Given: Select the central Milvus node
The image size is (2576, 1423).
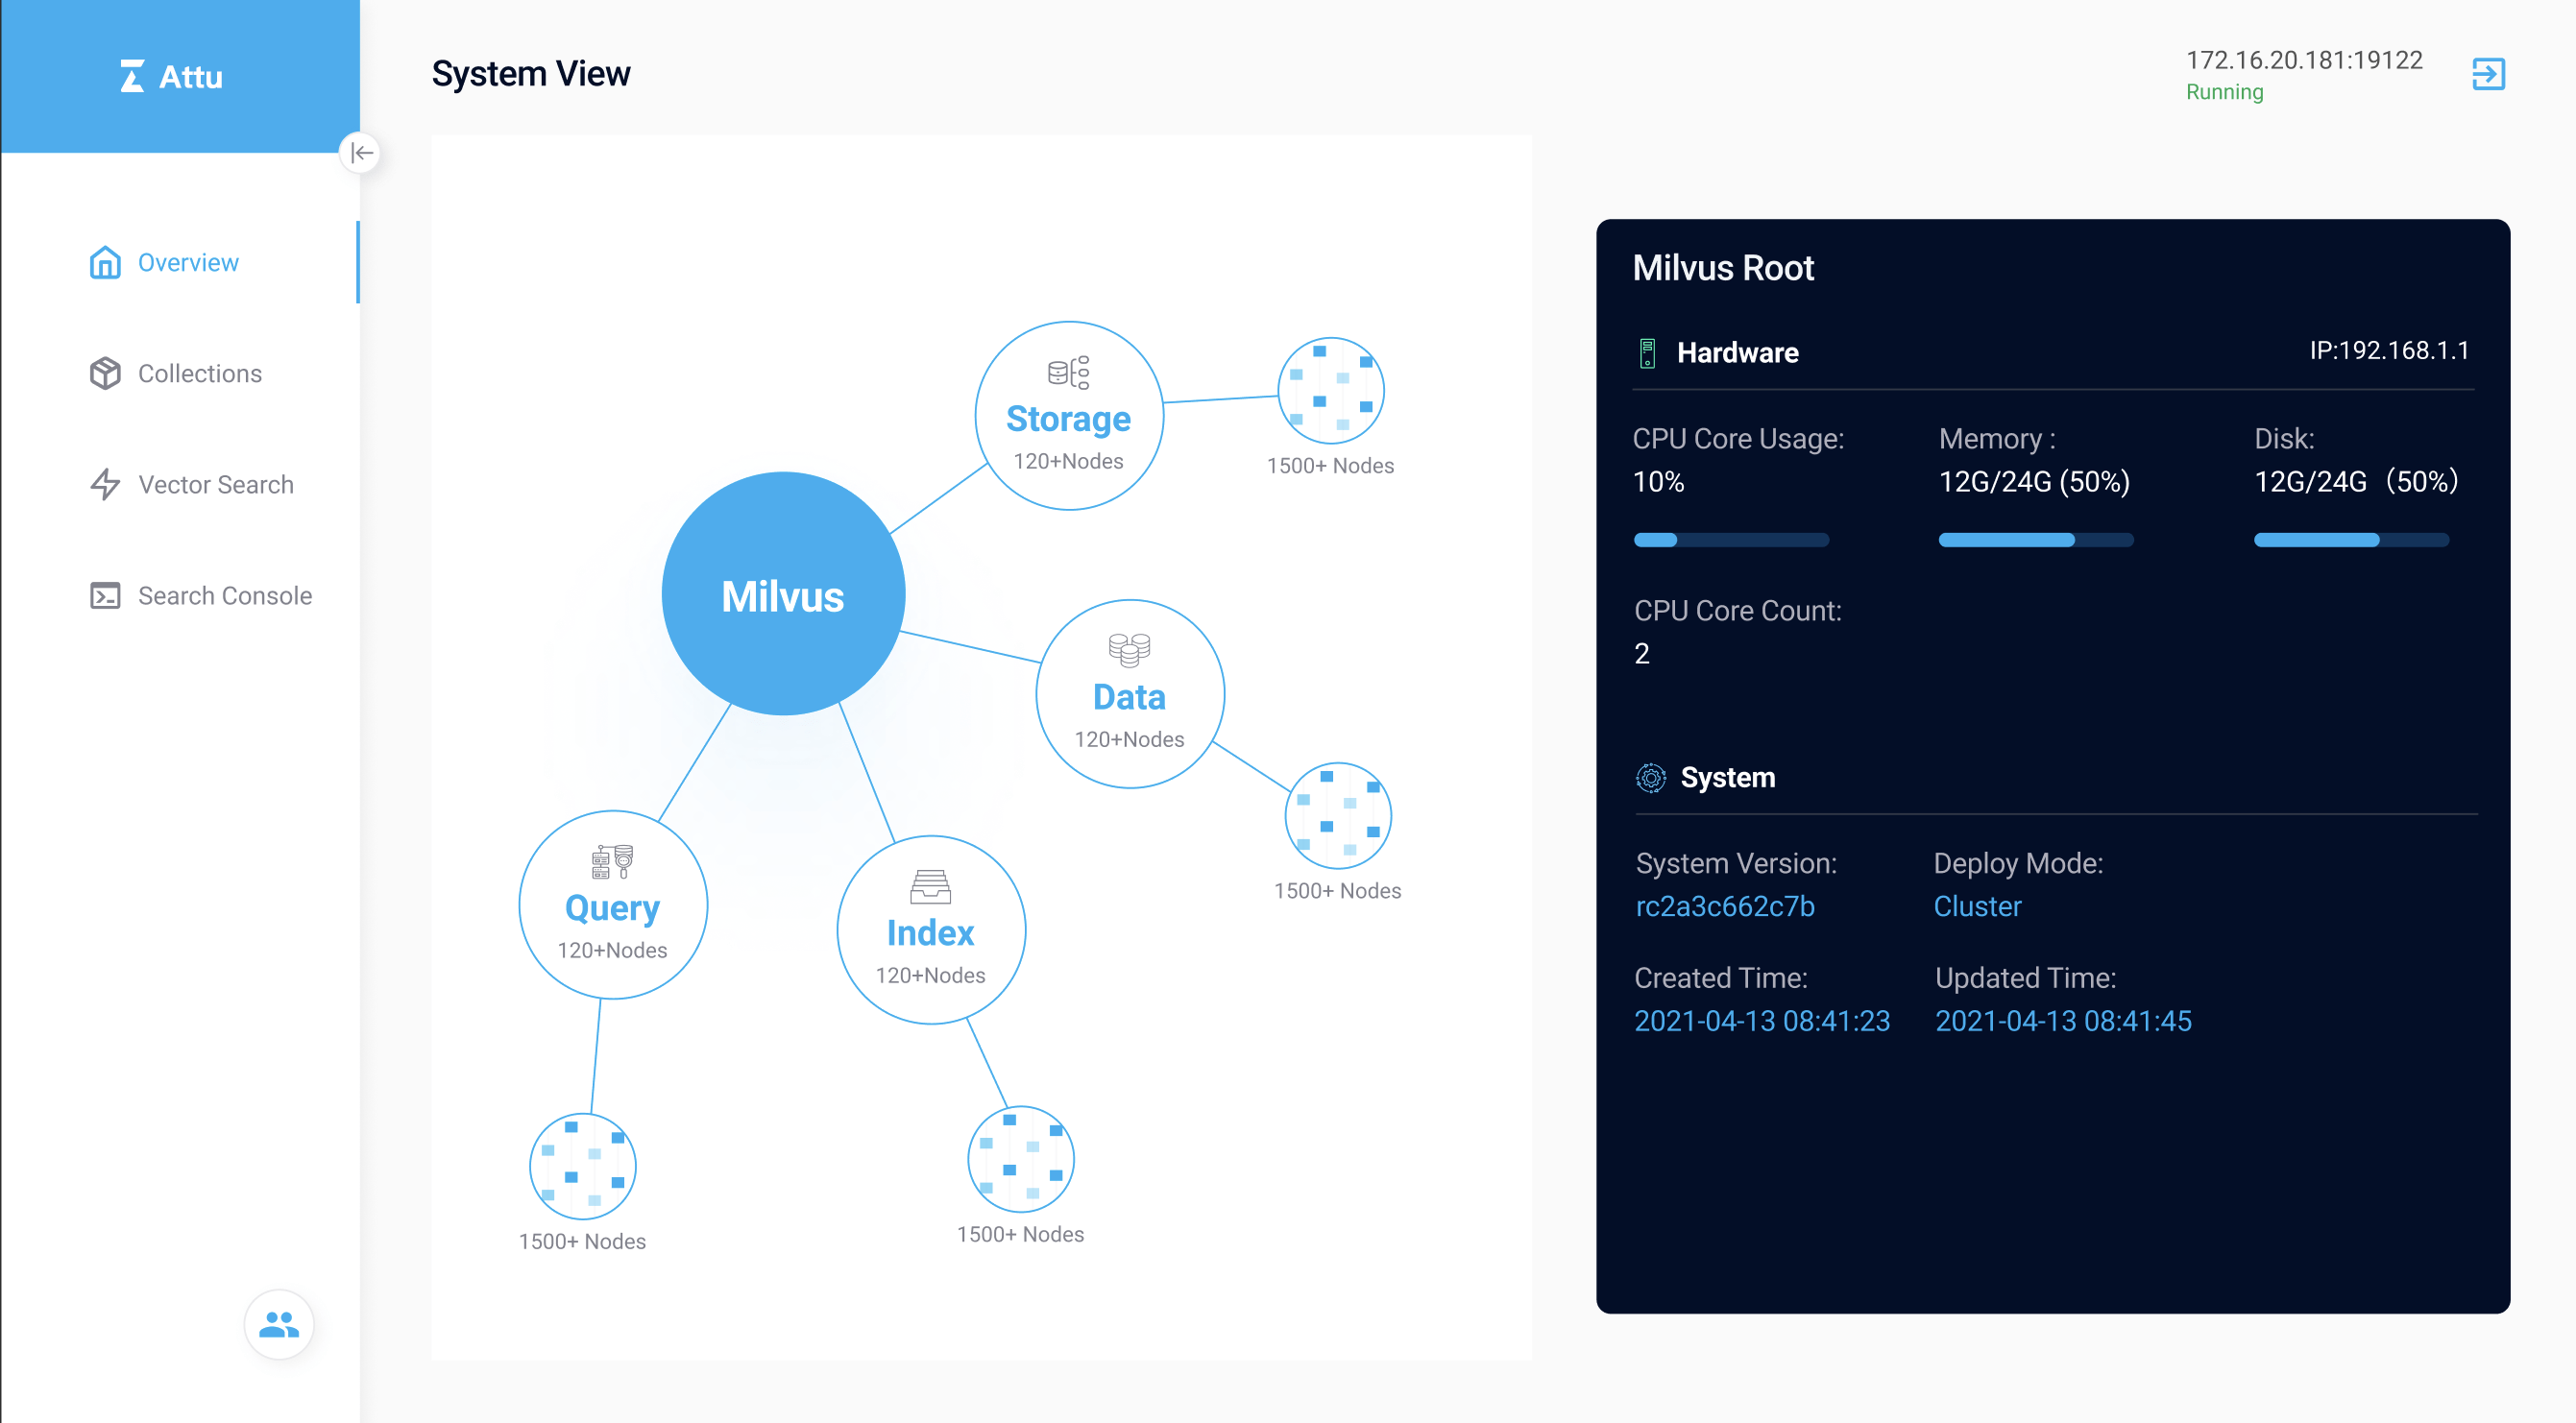Looking at the screenshot, I should (x=783, y=594).
